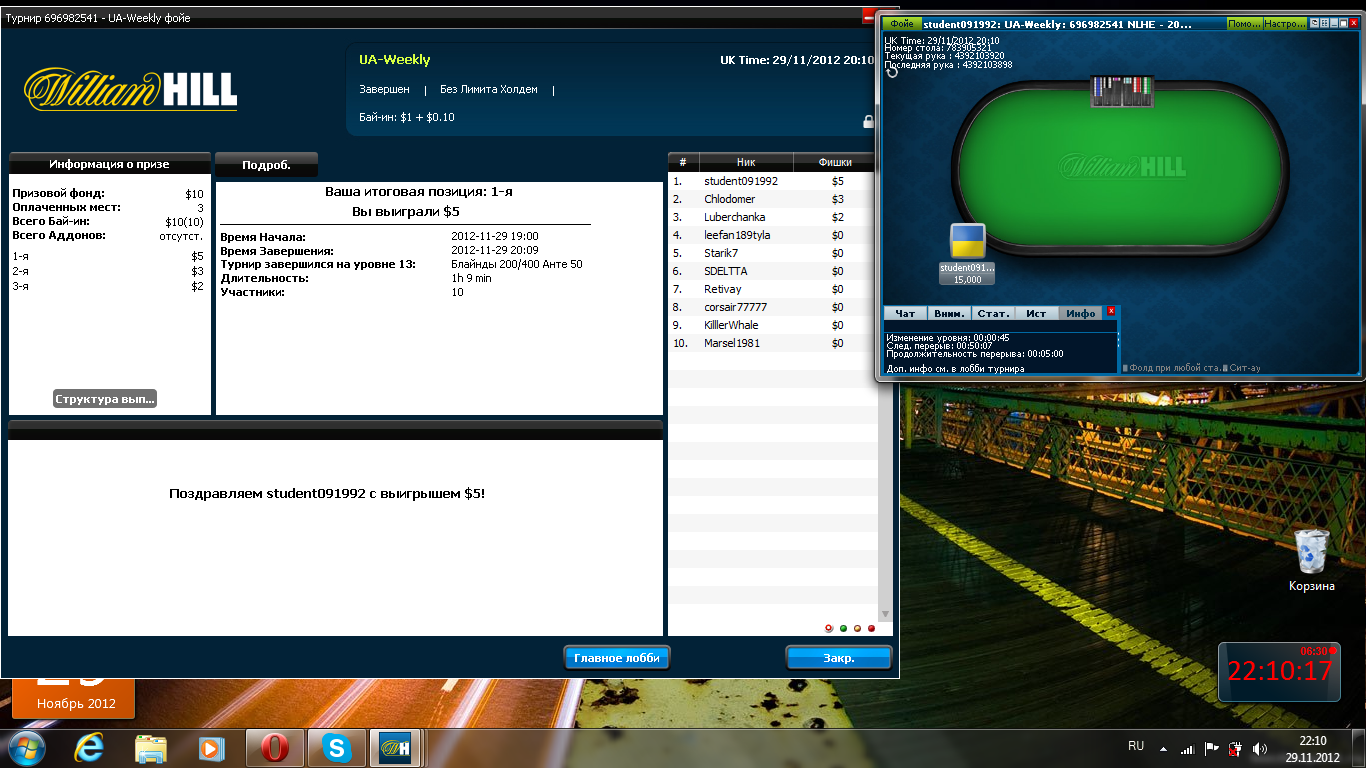This screenshot has width=1366, height=768.
Task: Click the red 22:10:17 clock gadget
Action: pos(1280,671)
